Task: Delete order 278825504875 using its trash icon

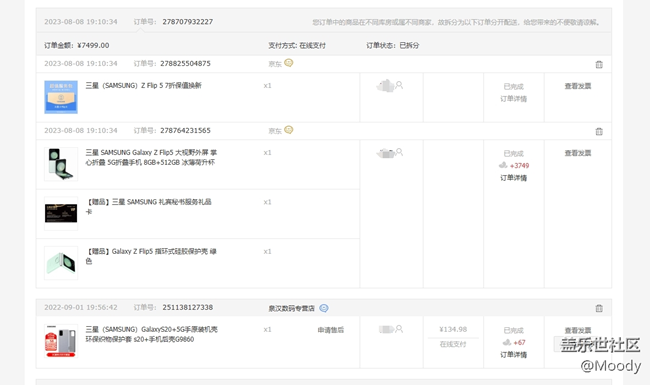Action: 599,64
